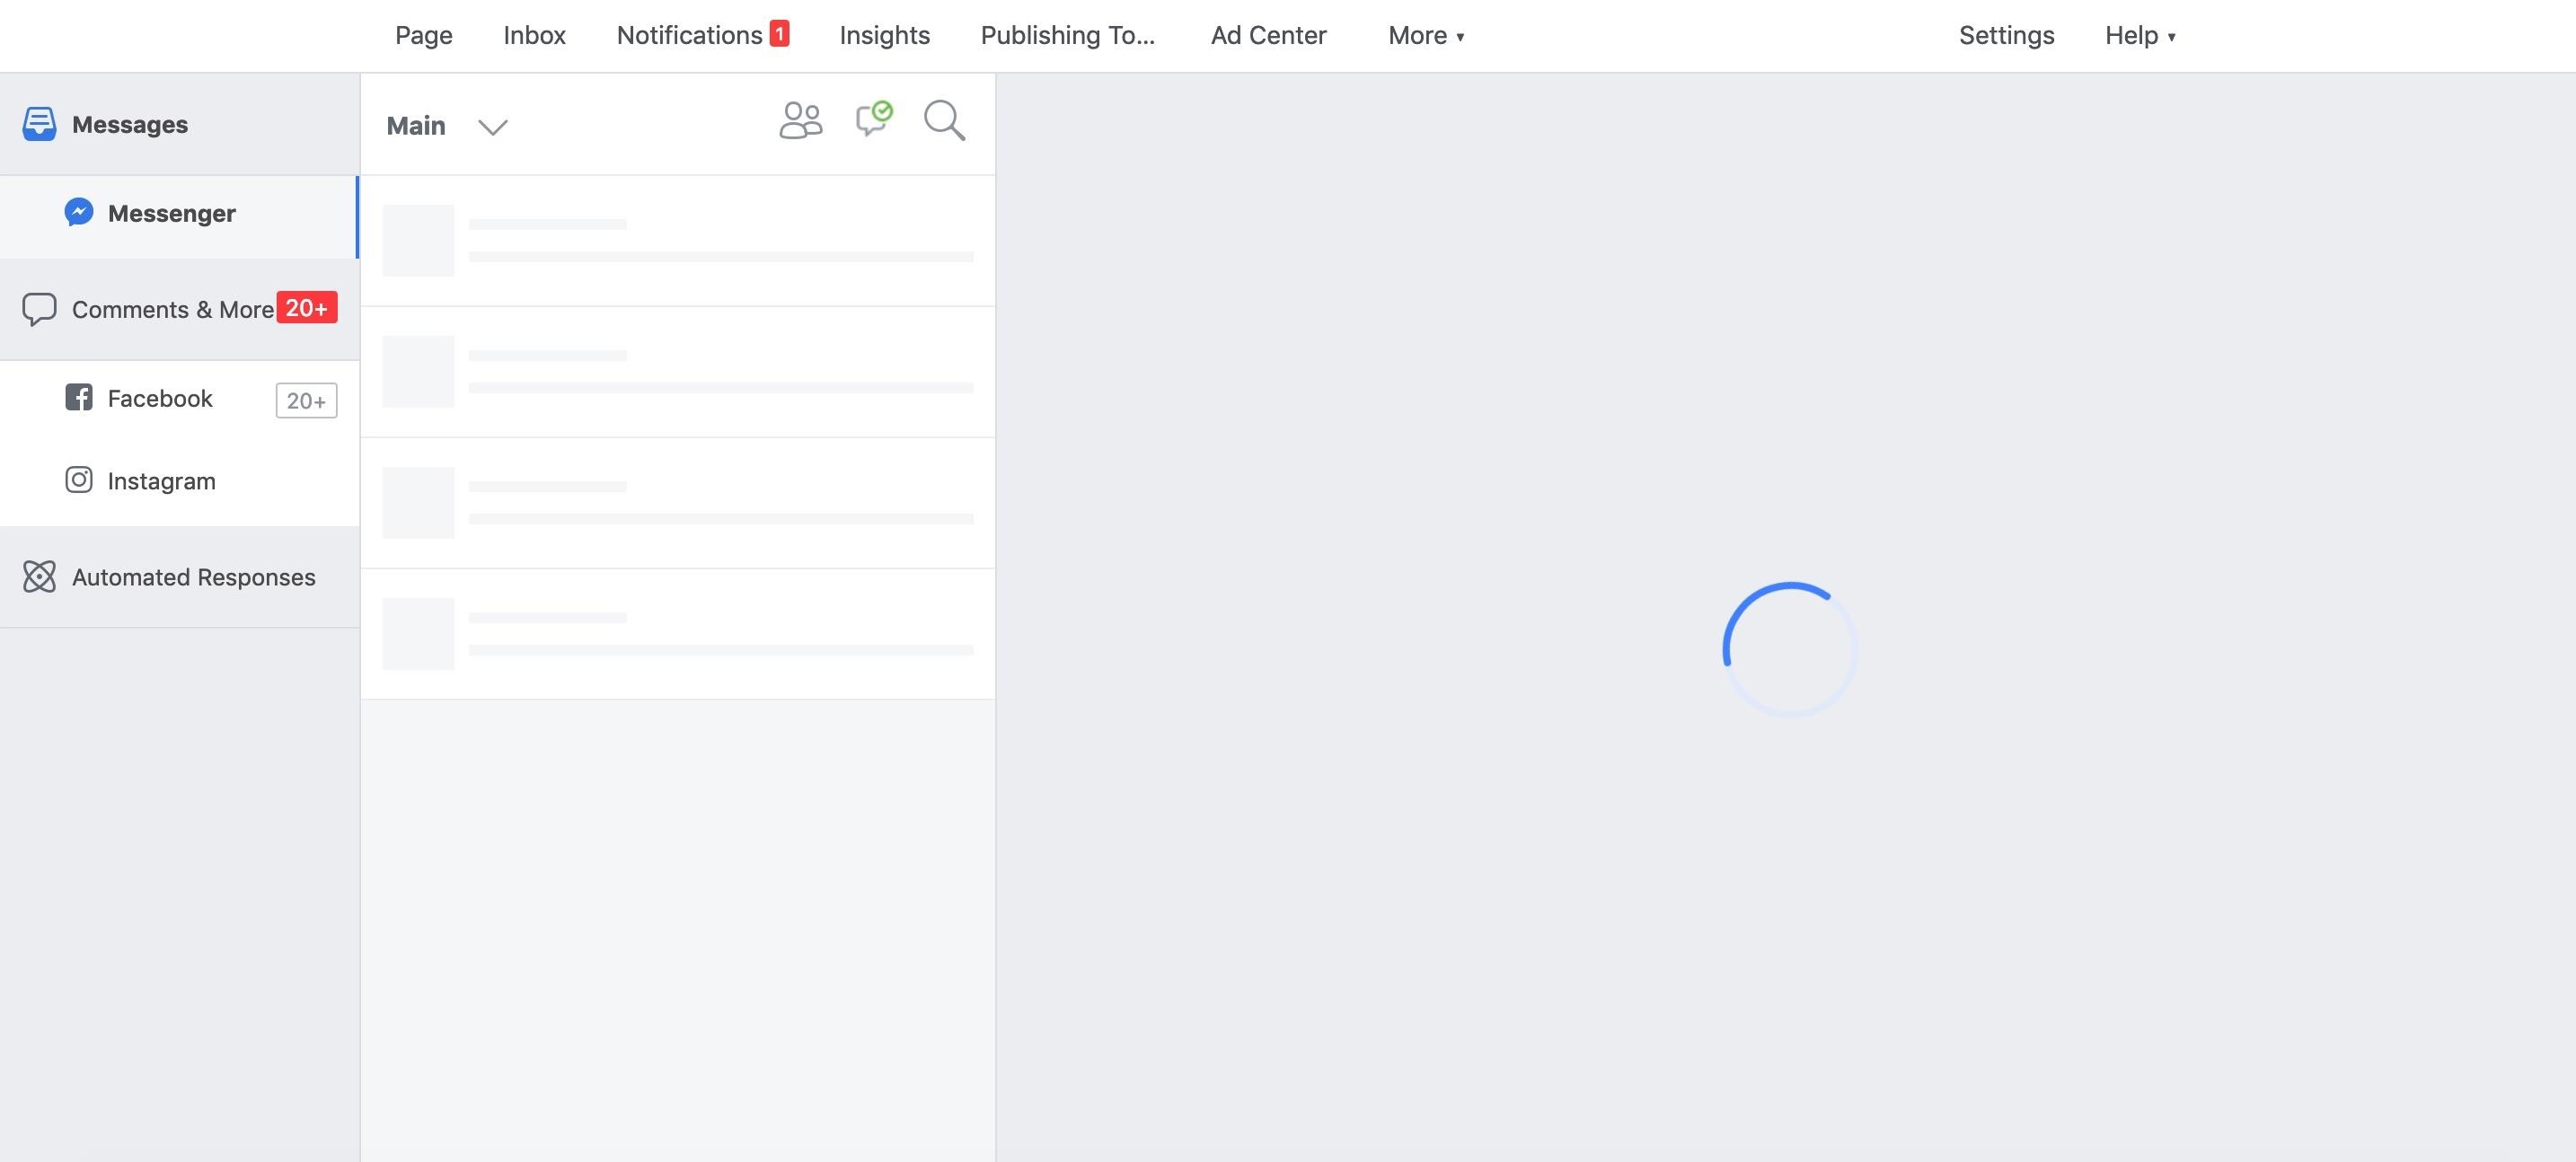Viewport: 2576px width, 1162px height.
Task: Open Publishing Tools
Action: click(1068, 35)
